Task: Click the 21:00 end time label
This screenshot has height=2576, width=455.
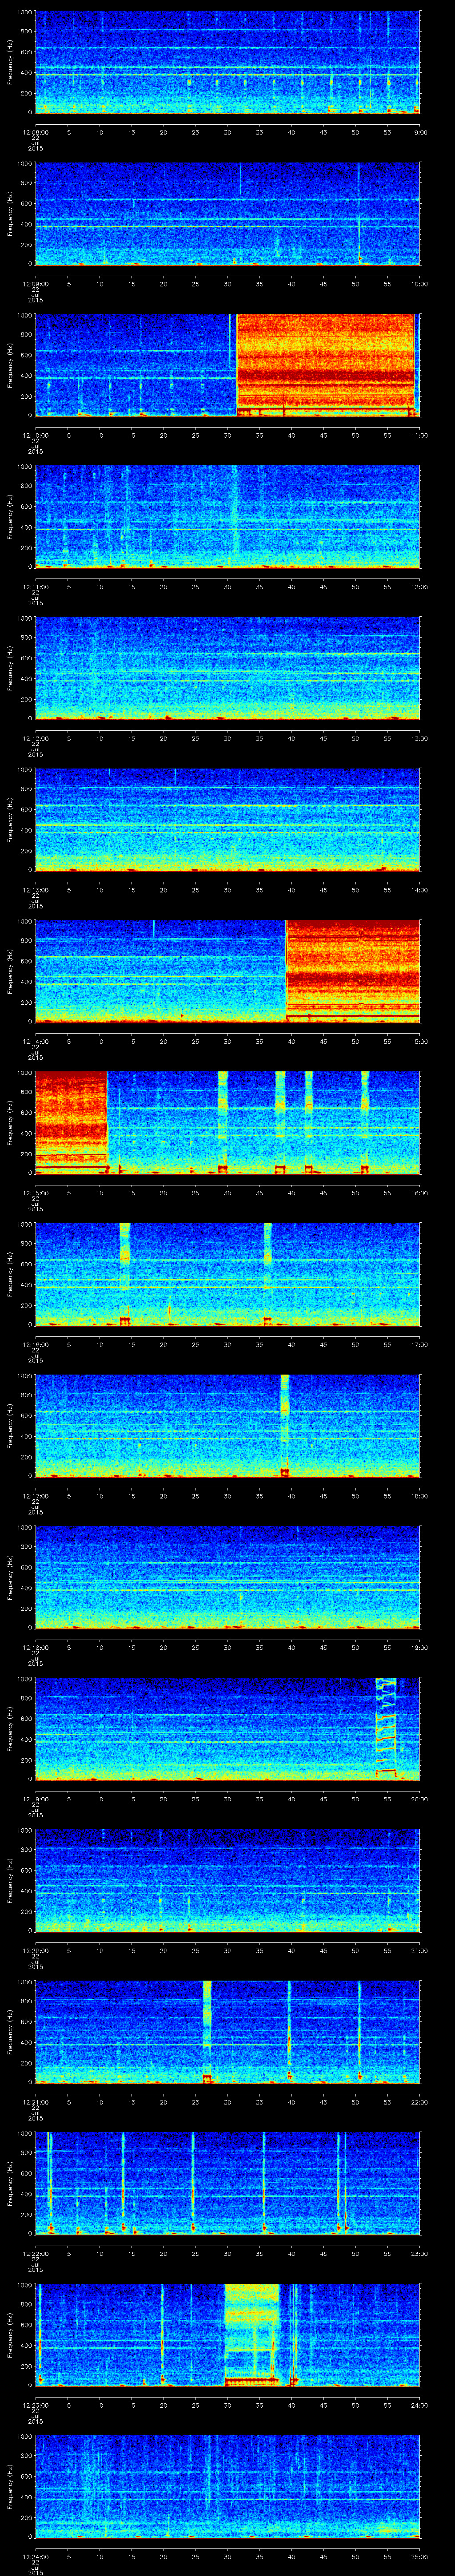Action: click(x=420, y=1950)
